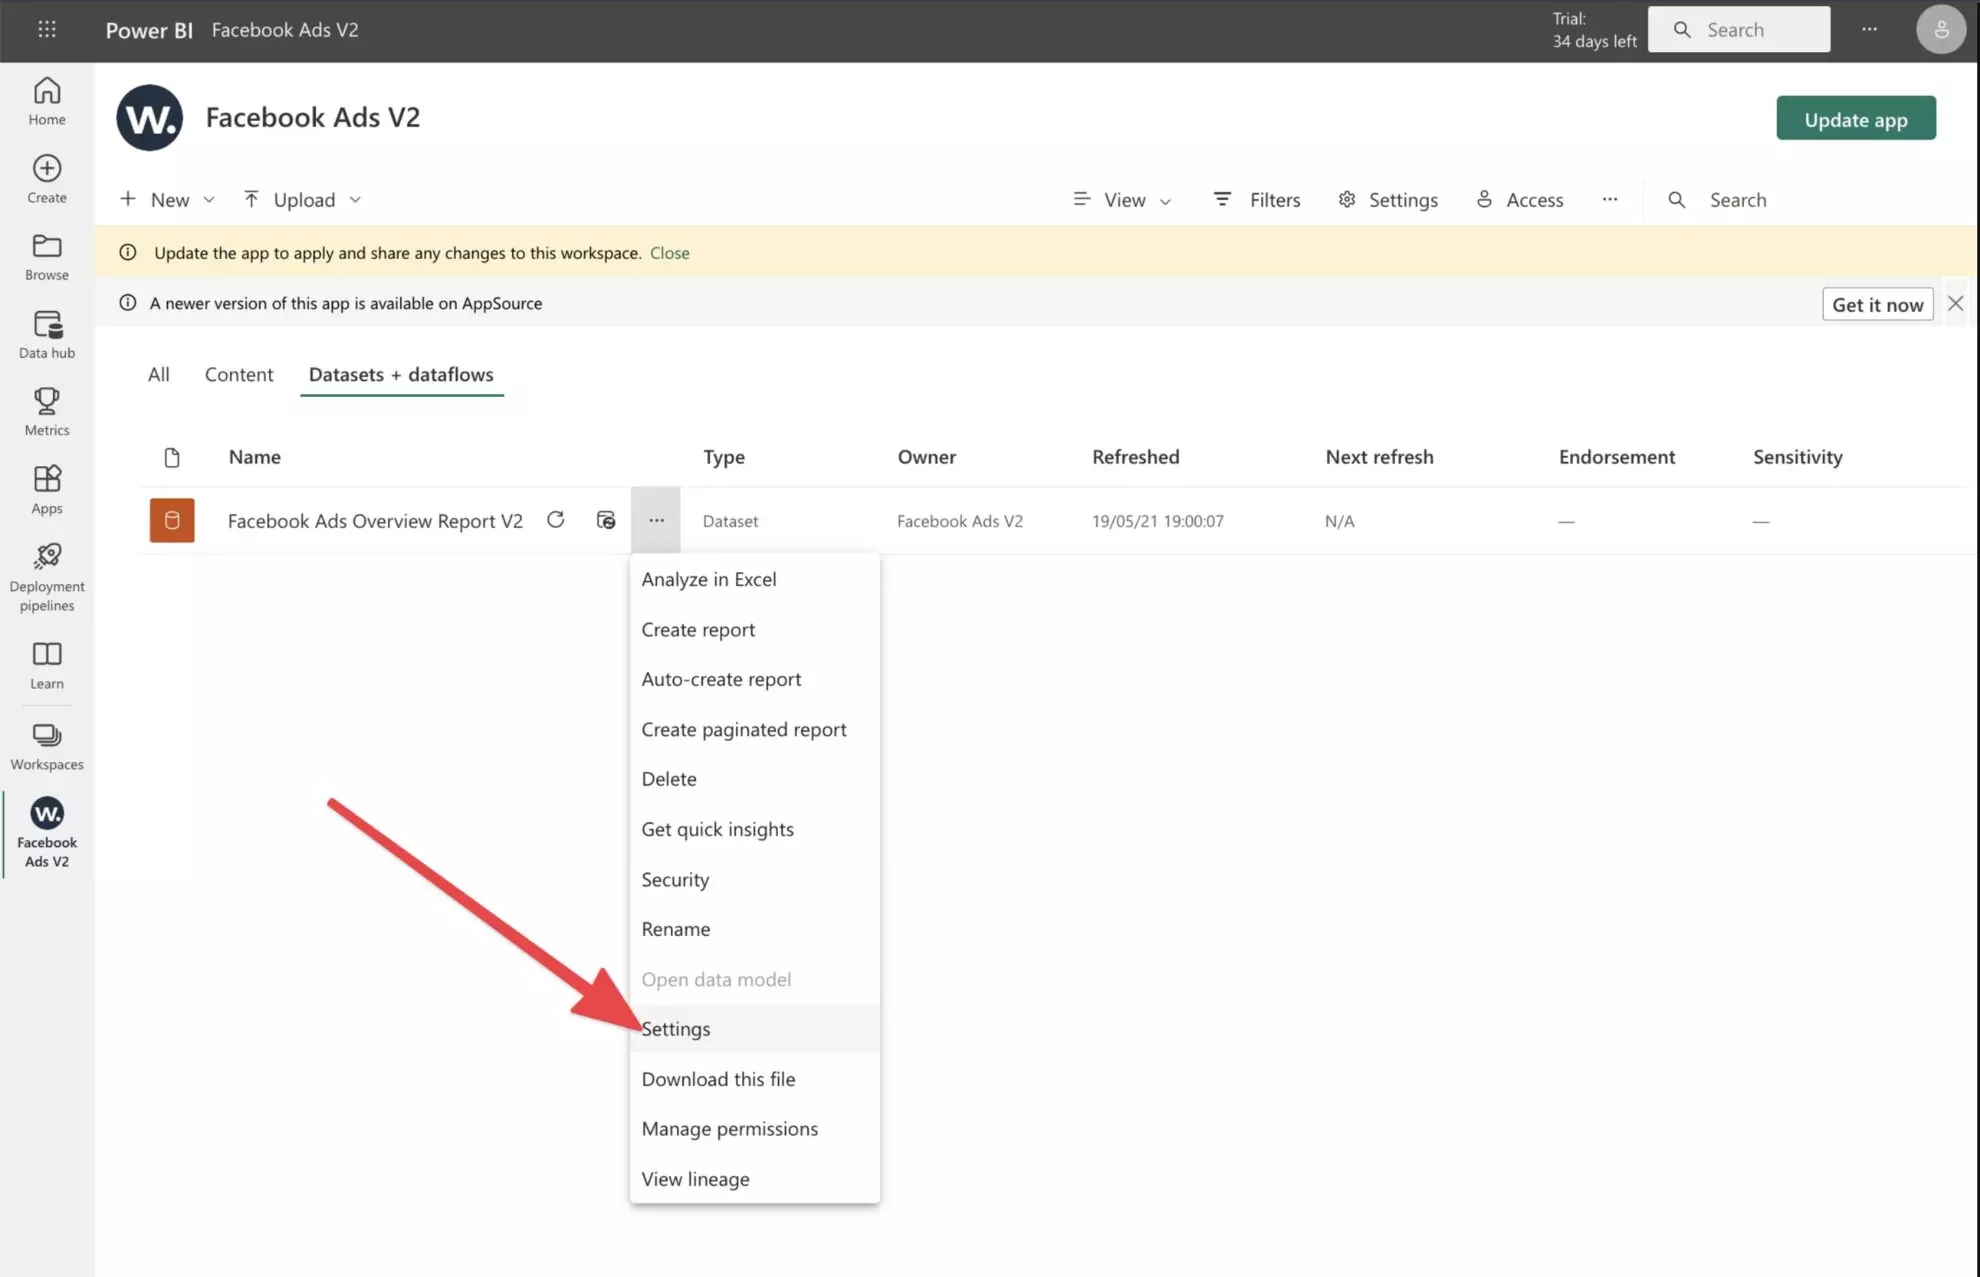Expand the View dropdown
Image resolution: width=1980 pixels, height=1277 pixels.
pos(1122,200)
